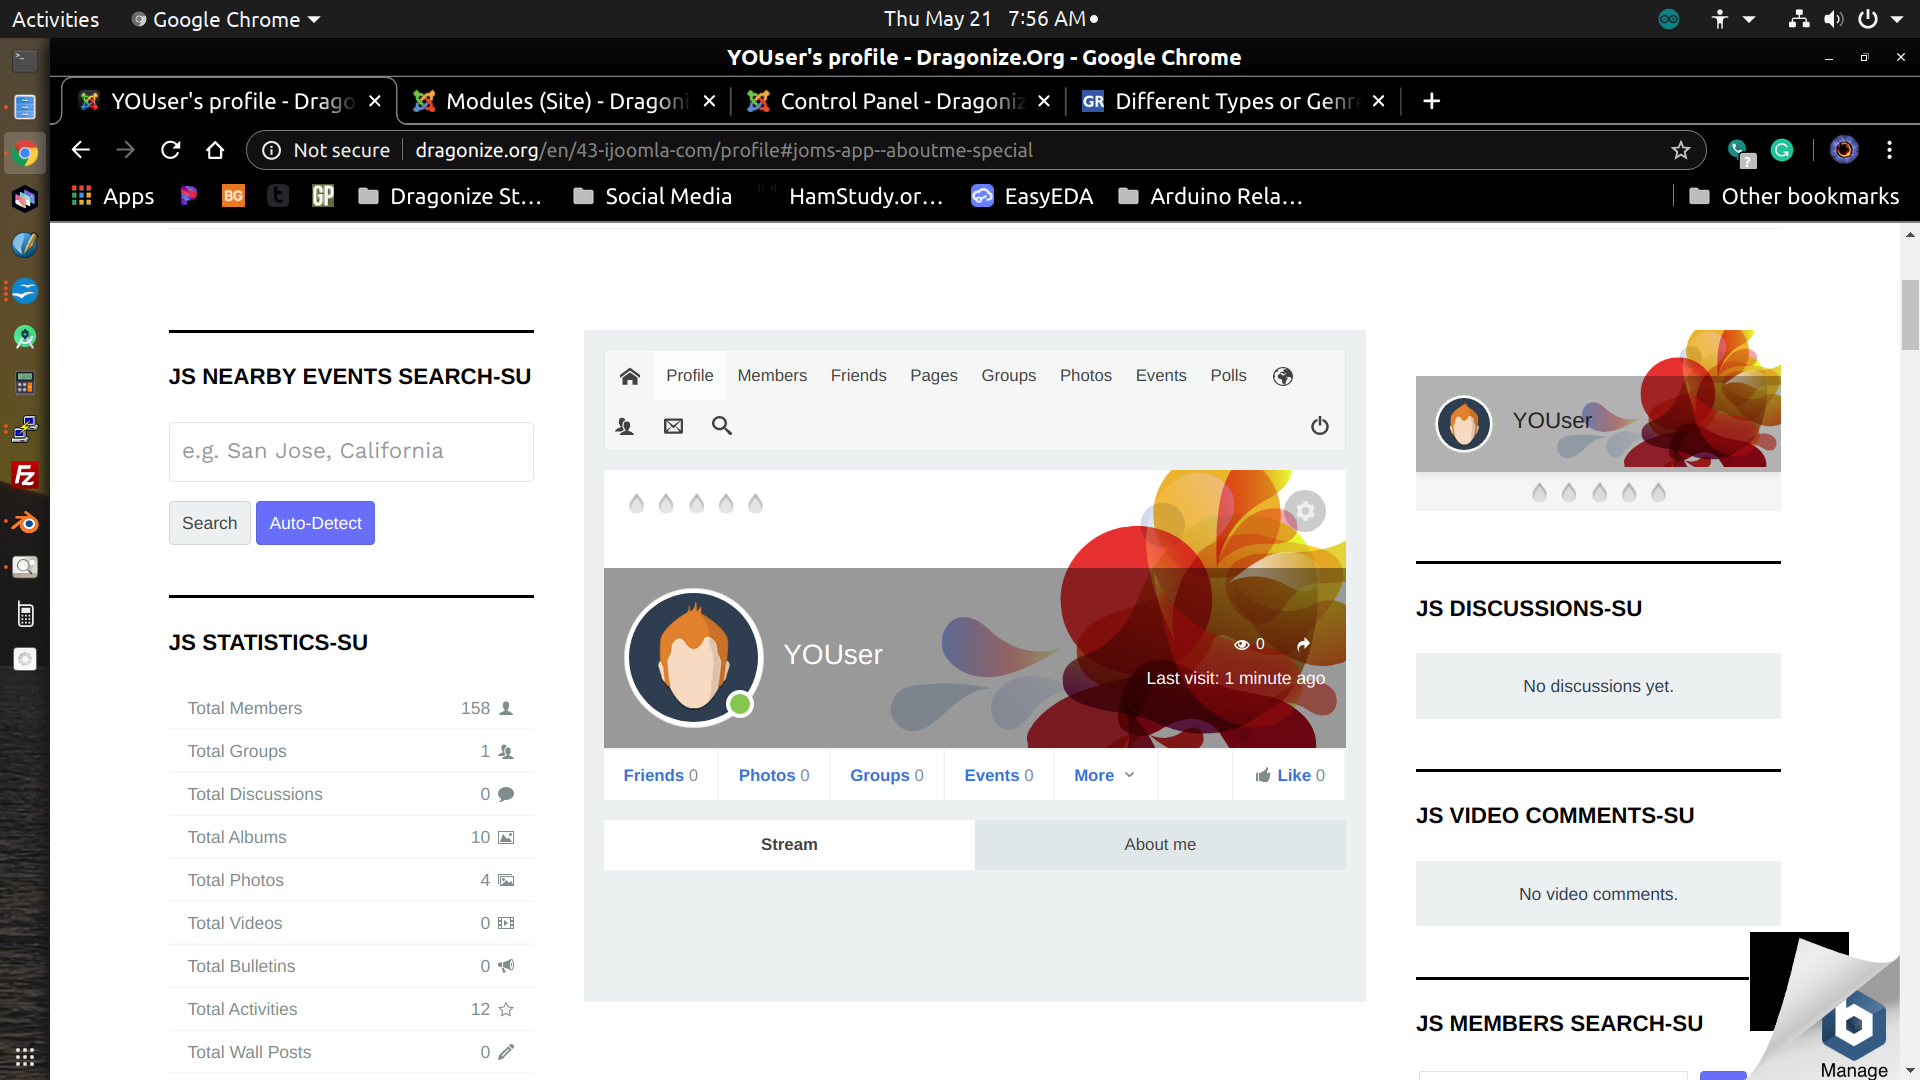This screenshot has width=1920, height=1080.
Task: Click the page vertical scrollbar thumb
Action: tap(1910, 314)
